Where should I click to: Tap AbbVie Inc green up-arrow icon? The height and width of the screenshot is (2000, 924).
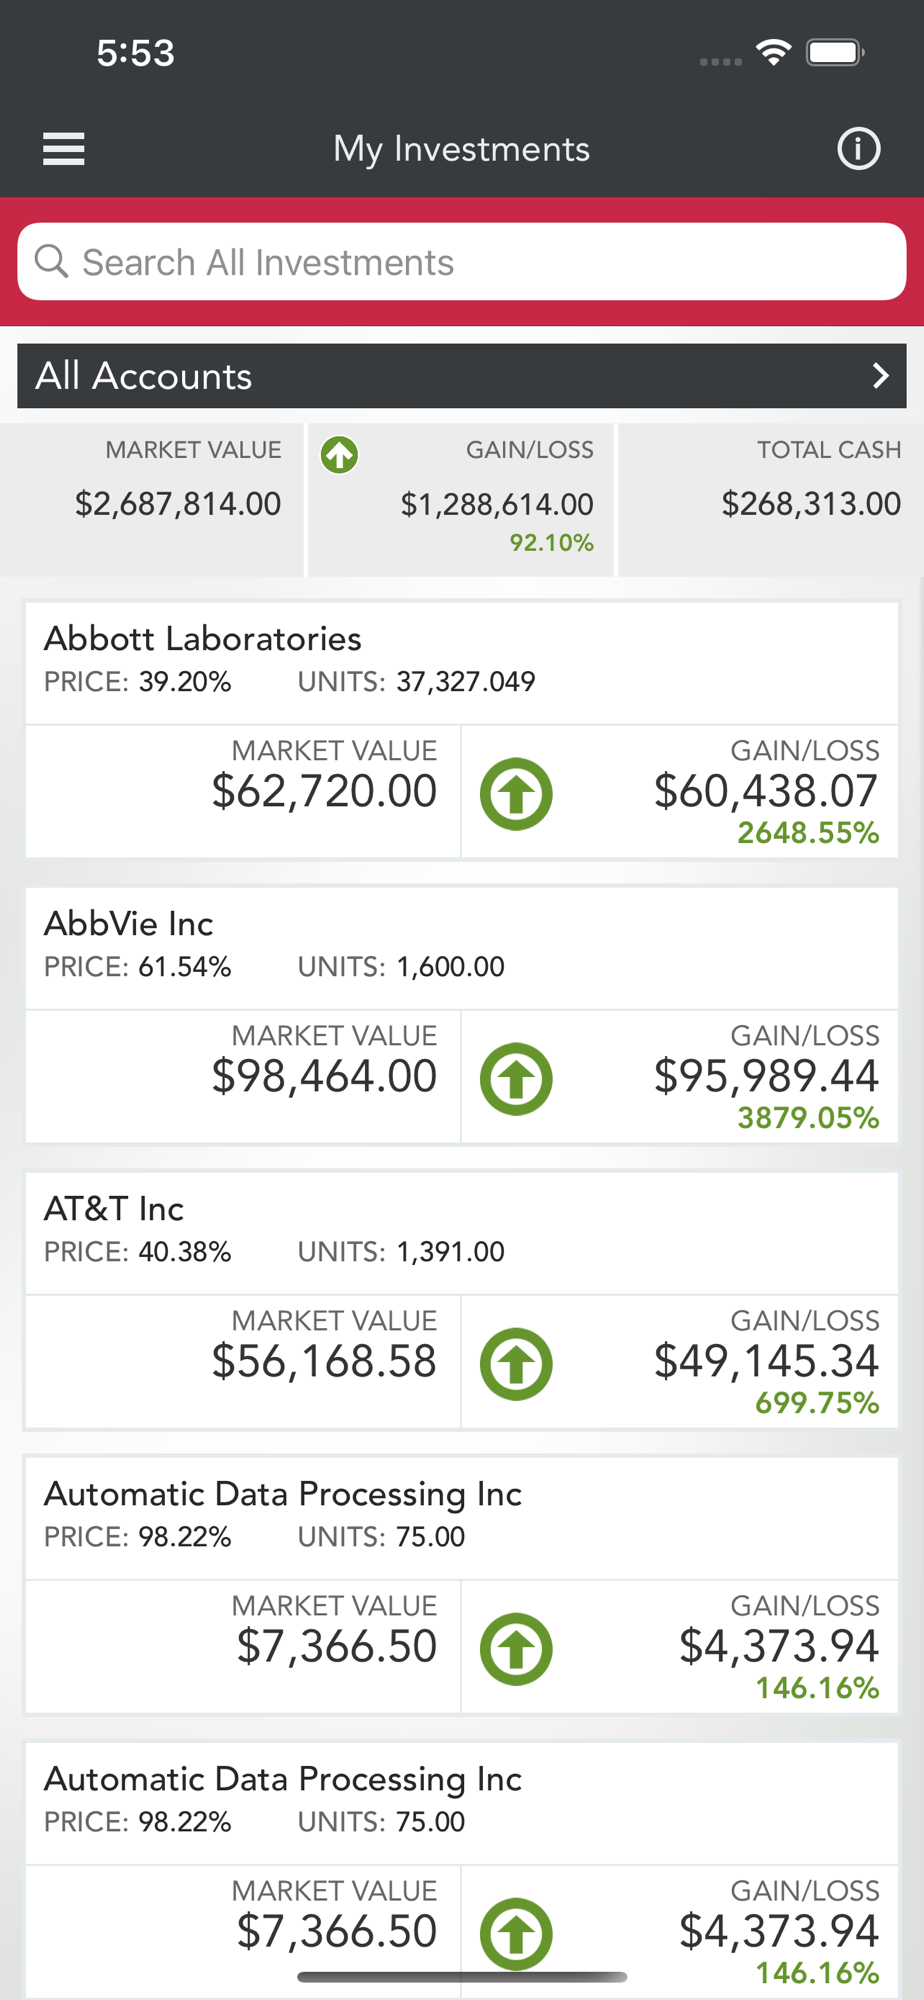click(x=516, y=1079)
